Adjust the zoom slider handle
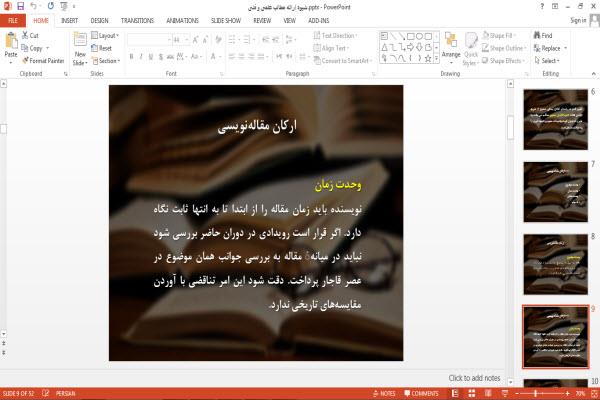 [536, 393]
